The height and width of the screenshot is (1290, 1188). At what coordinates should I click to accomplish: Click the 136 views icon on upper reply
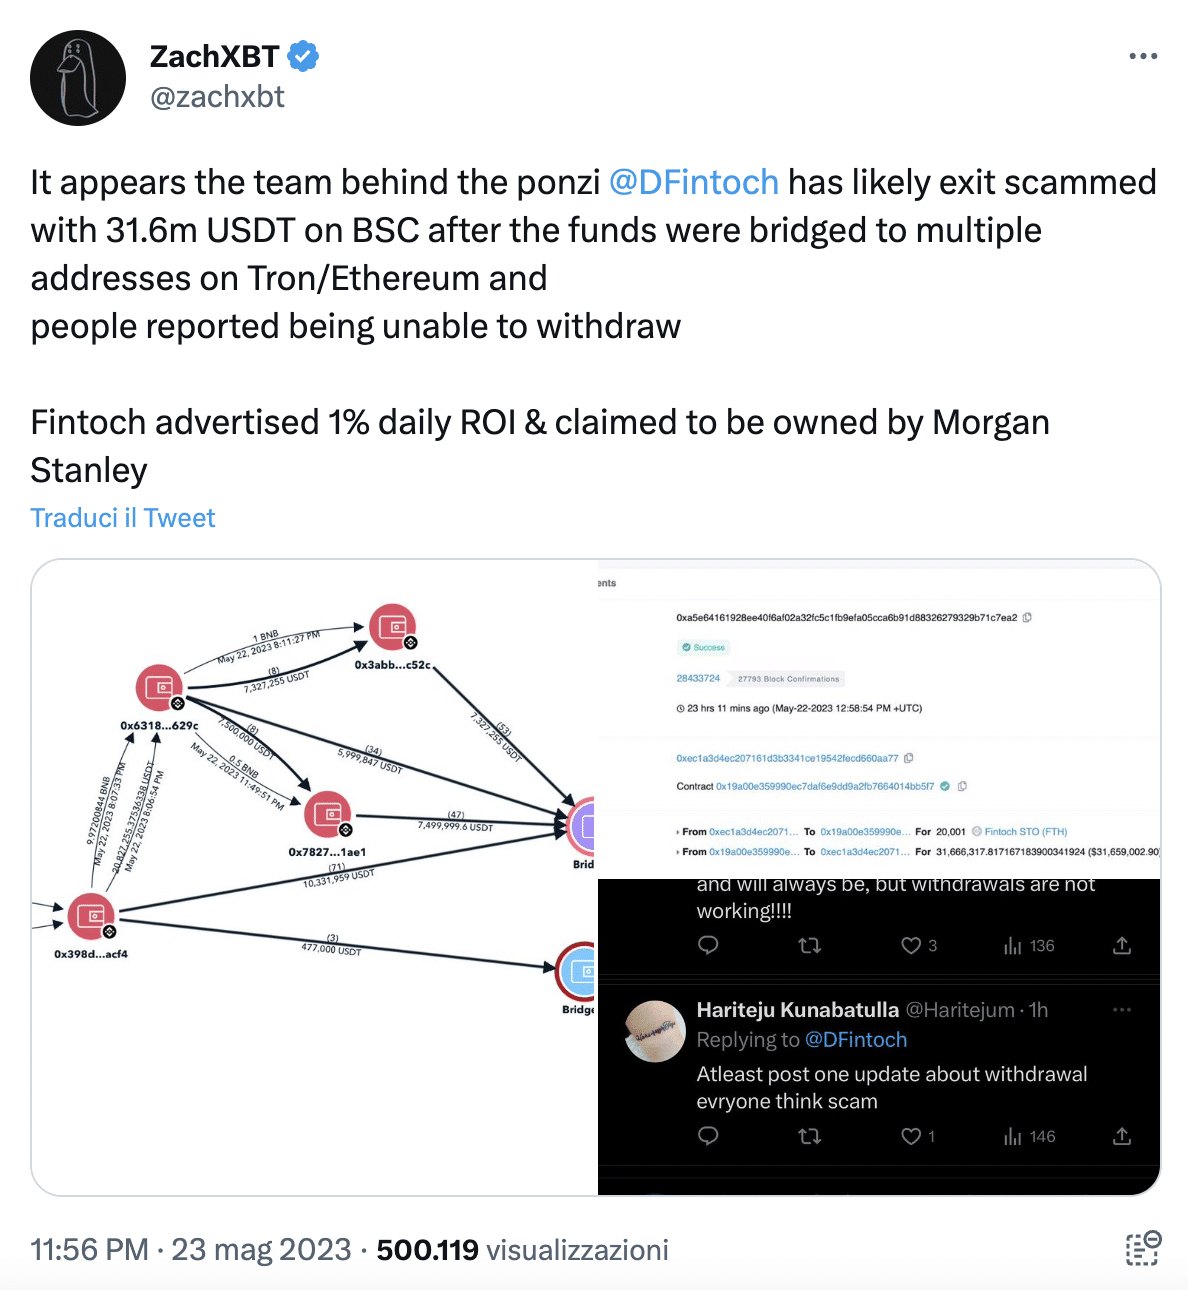tap(1012, 946)
